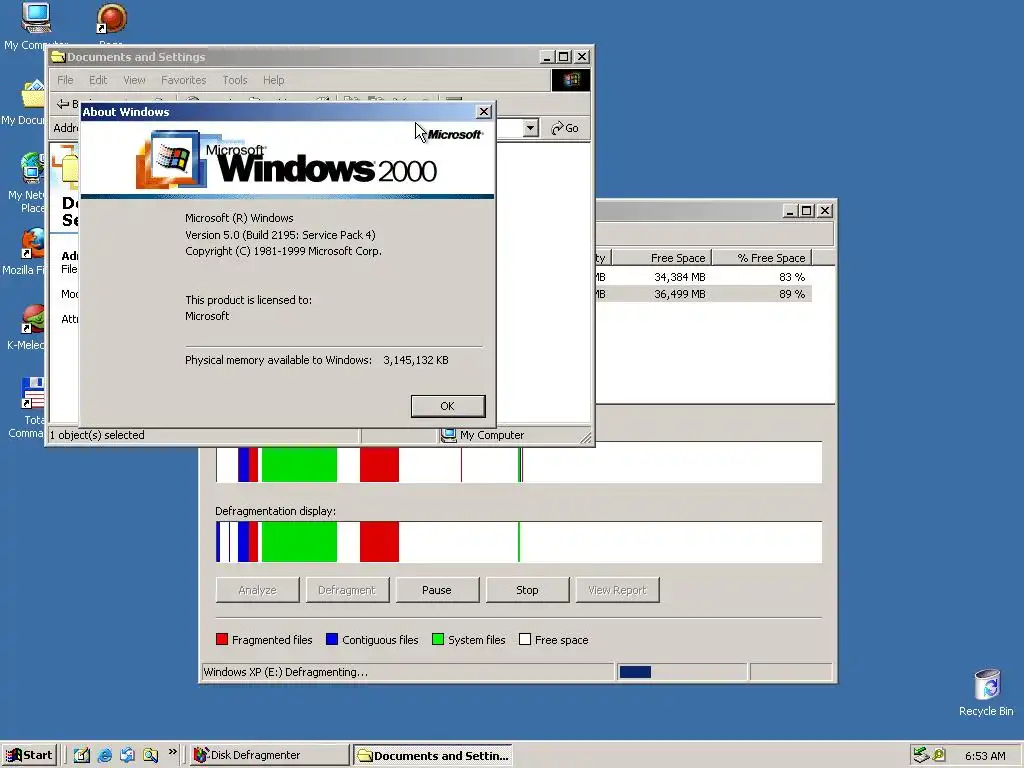Click the green-arrow hardware tray icon
This screenshot has height=768, width=1024.
point(921,755)
